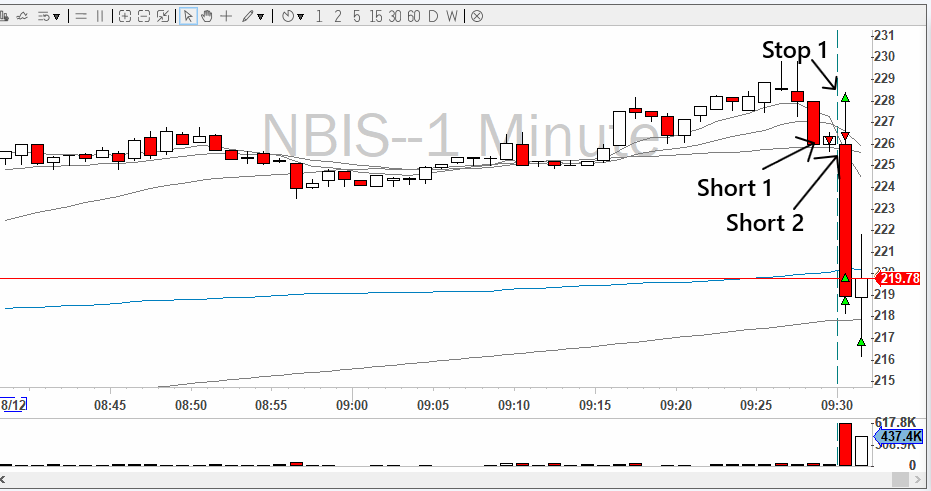Click the 08:45 time axis label

pos(110,406)
